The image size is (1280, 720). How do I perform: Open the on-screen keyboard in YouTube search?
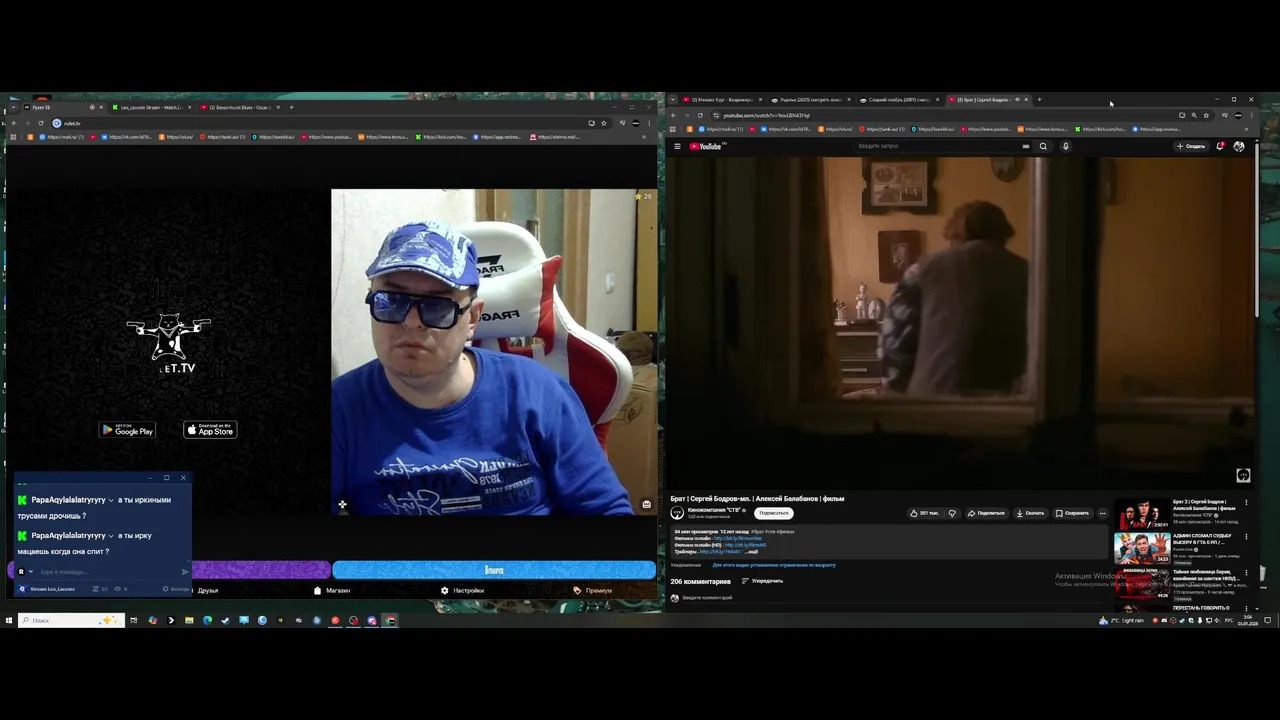click(x=1026, y=146)
